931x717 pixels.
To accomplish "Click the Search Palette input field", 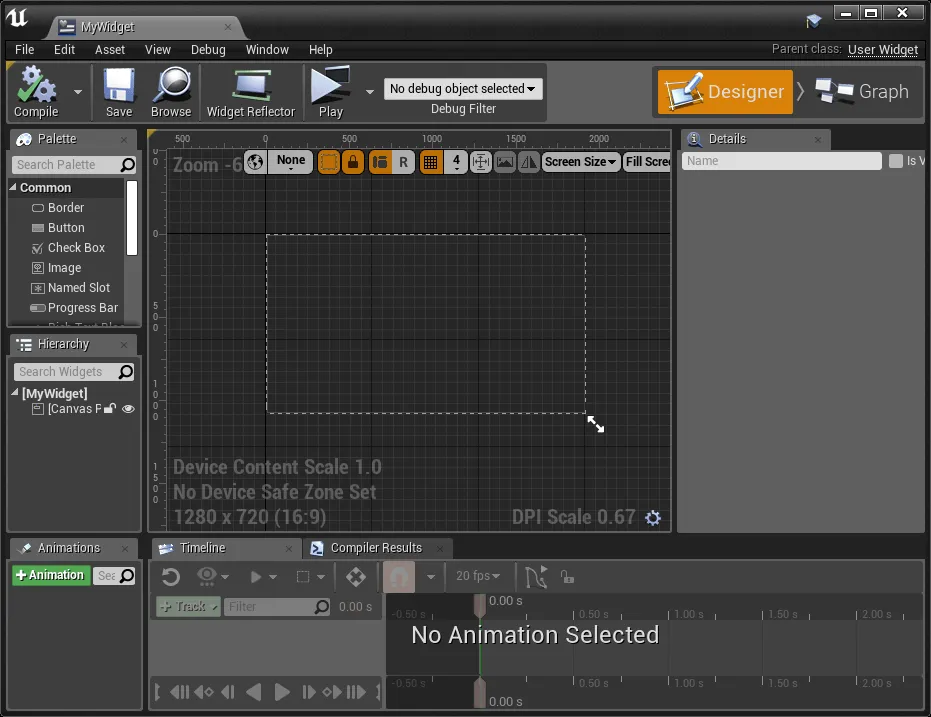I will 66,165.
